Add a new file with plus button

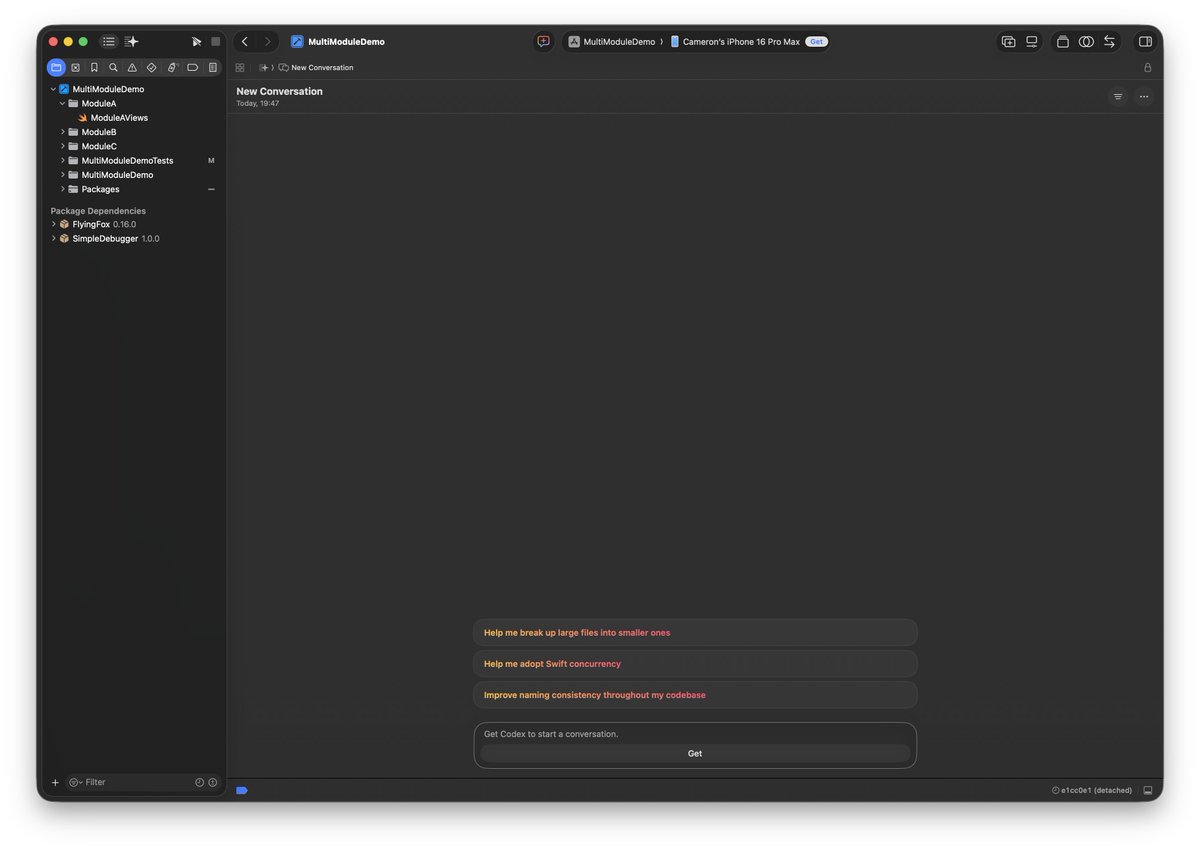[55, 782]
